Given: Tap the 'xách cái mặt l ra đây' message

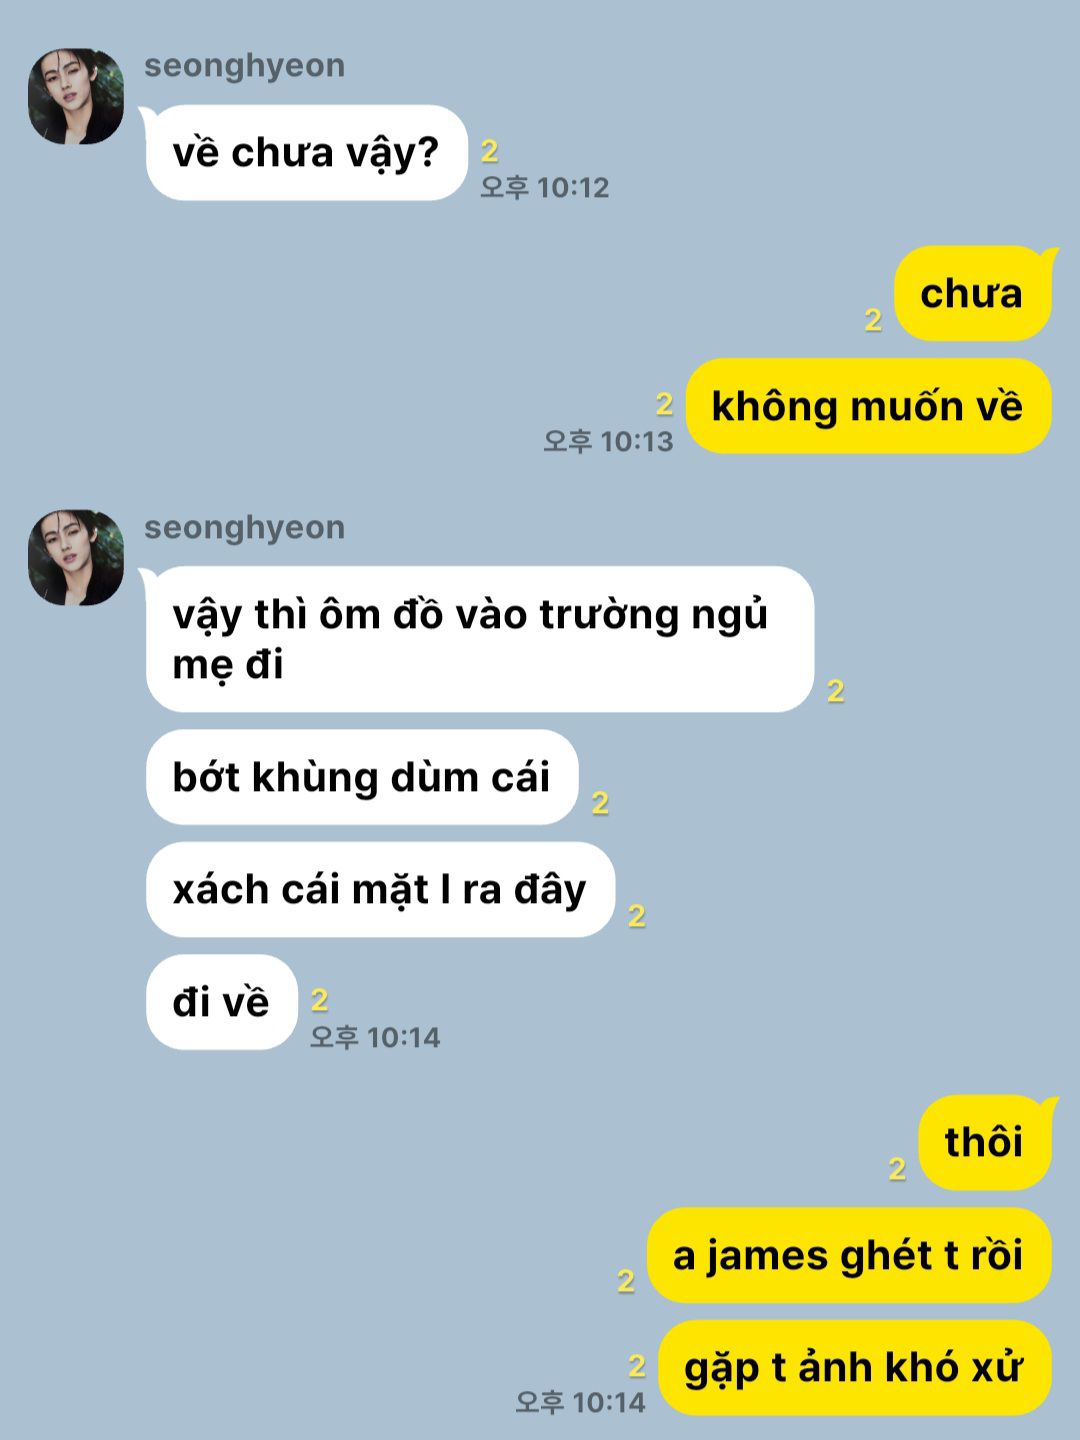Looking at the screenshot, I should pyautogui.click(x=380, y=889).
